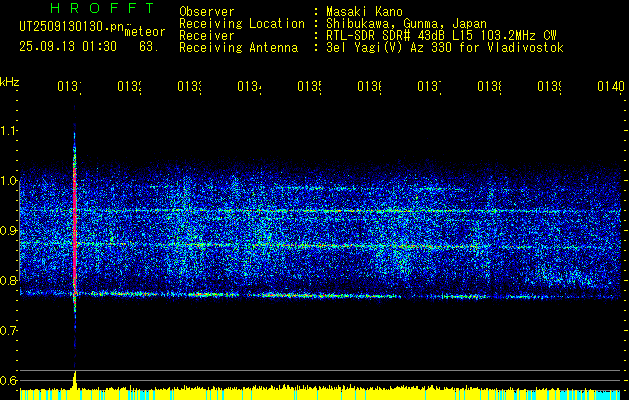629x400 pixels.
Task: Click the 63. count value
Action: tap(149, 47)
